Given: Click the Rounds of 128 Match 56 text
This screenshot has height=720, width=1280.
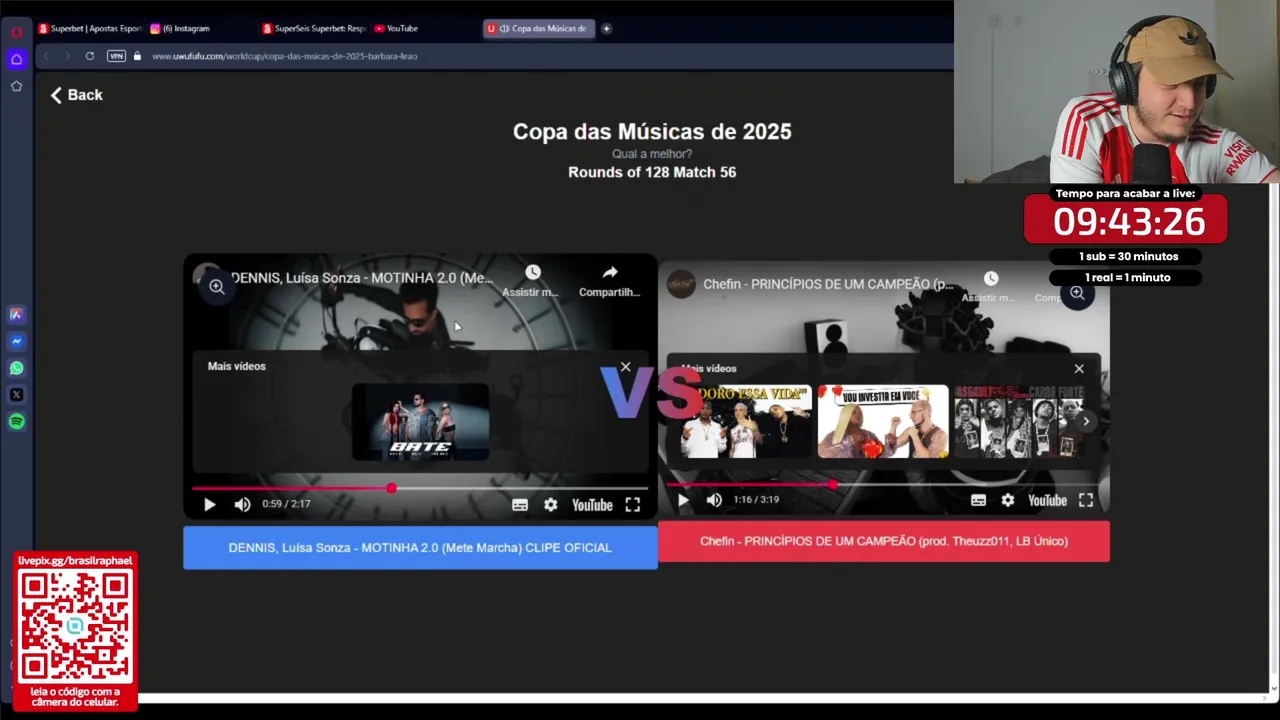Looking at the screenshot, I should click(x=652, y=172).
